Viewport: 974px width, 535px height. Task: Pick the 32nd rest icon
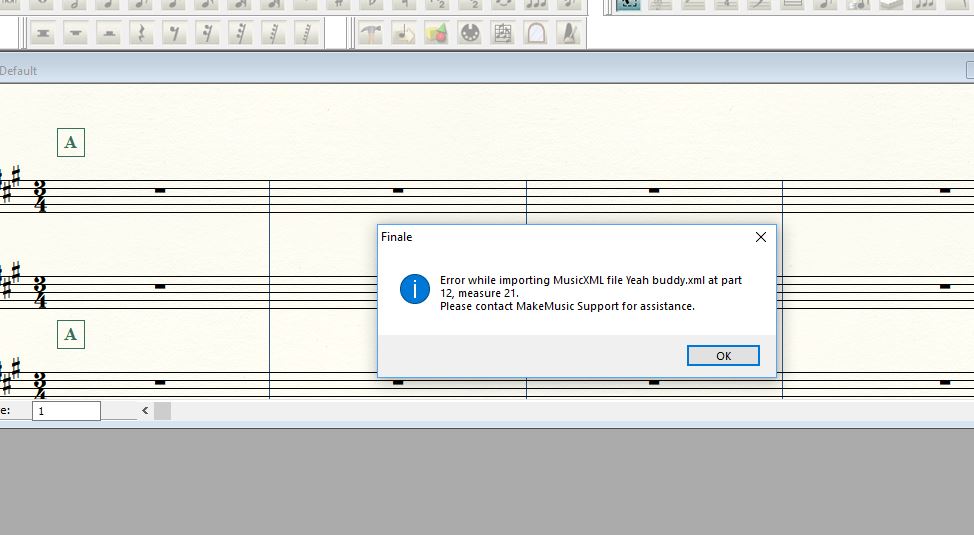[x=241, y=34]
